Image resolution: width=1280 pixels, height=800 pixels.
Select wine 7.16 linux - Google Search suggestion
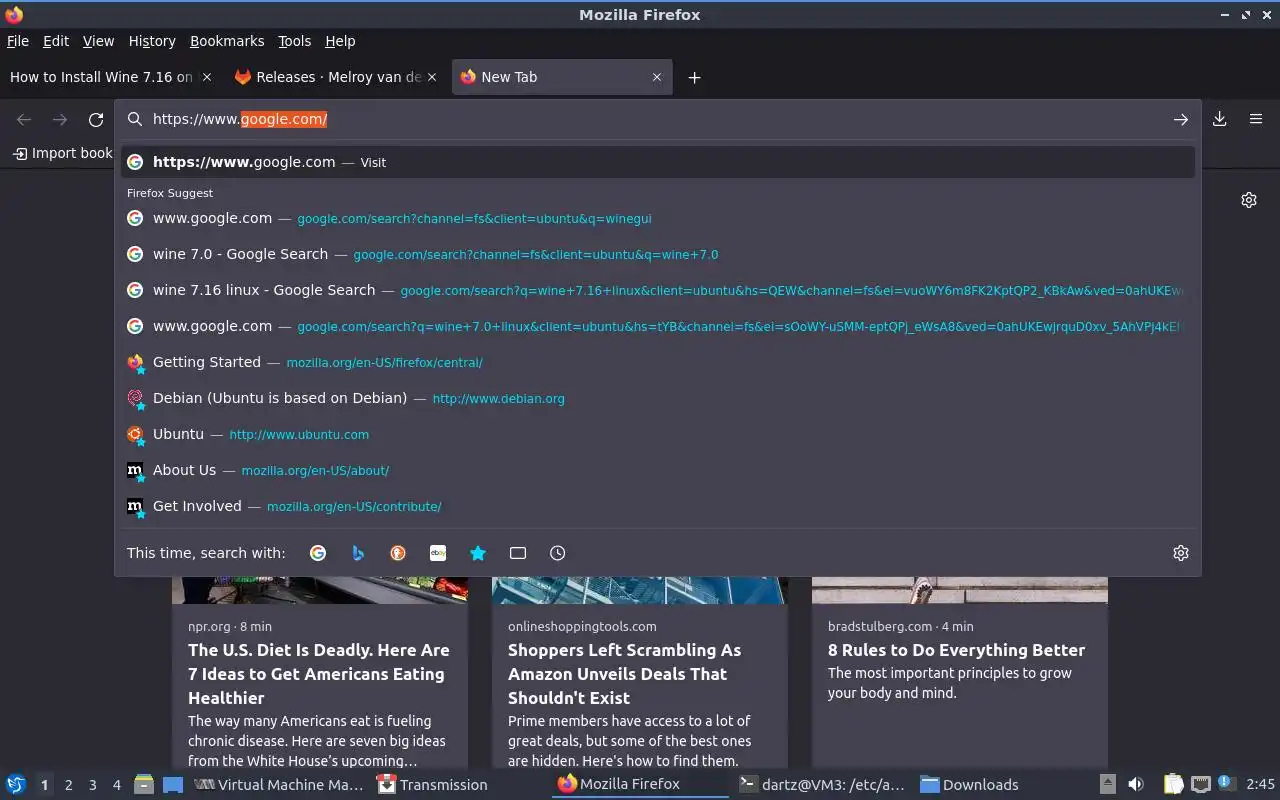click(x=658, y=290)
